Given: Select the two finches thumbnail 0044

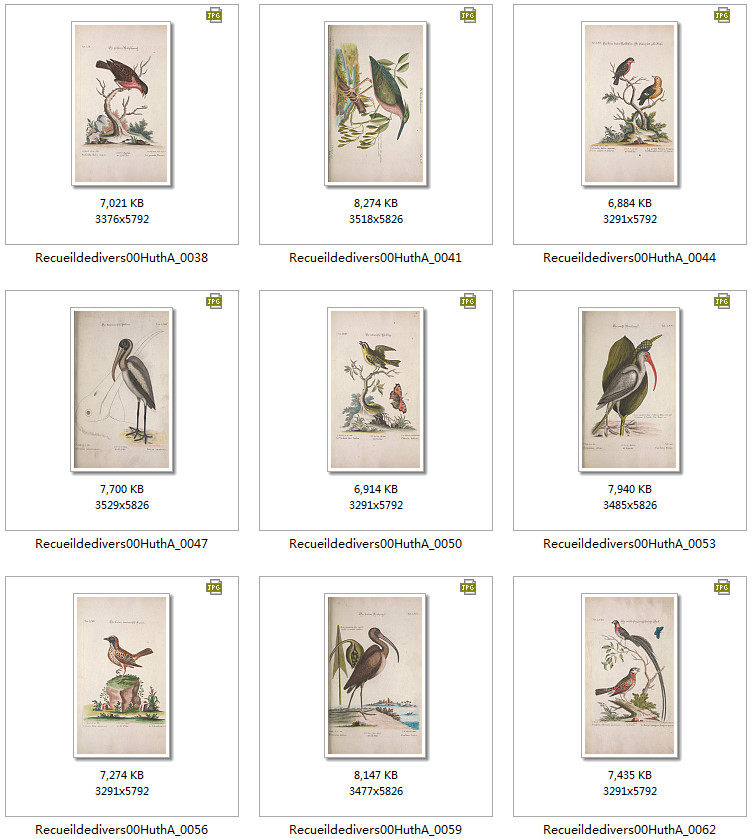Looking at the screenshot, I should (x=630, y=104).
